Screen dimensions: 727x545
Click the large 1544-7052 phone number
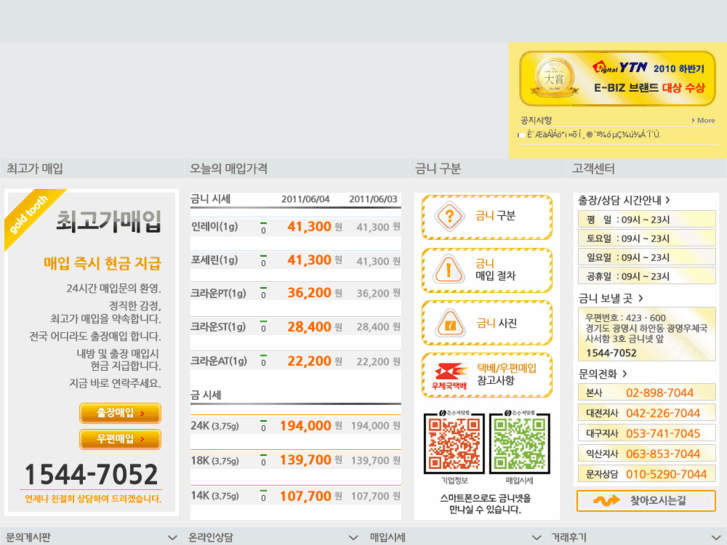[91, 474]
